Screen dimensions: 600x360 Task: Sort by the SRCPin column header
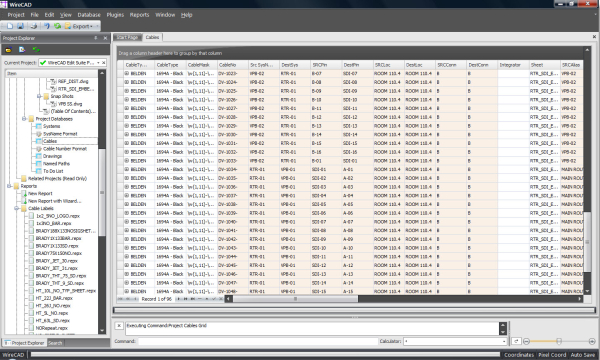point(326,65)
